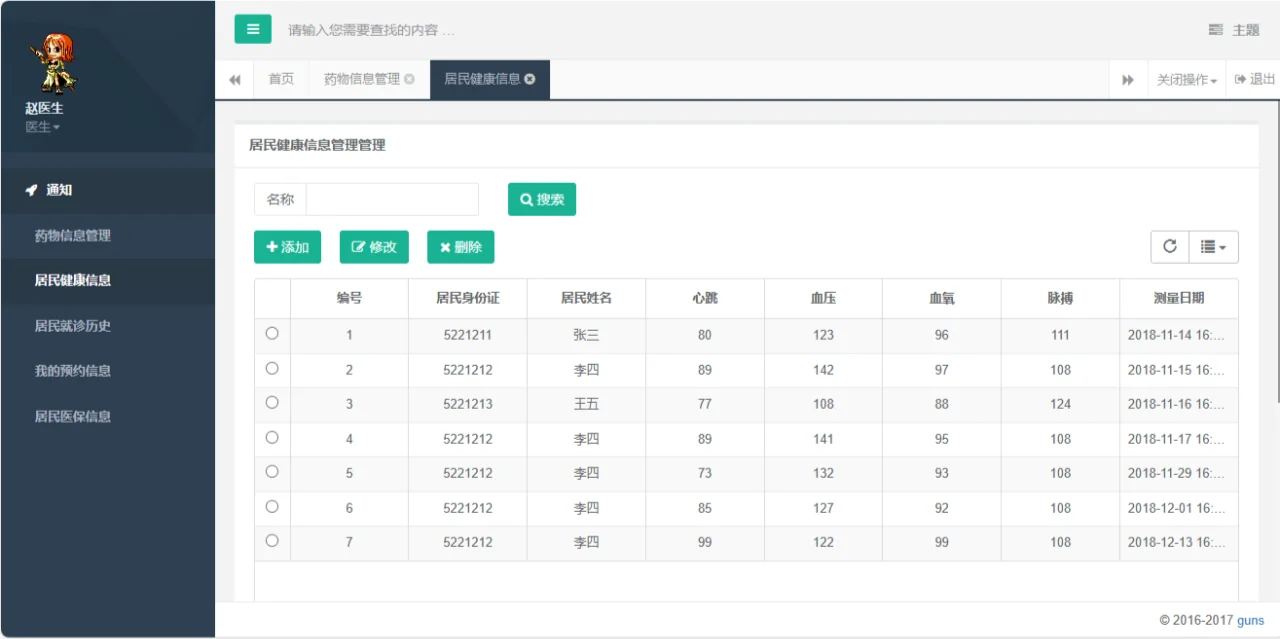The image size is (1280, 639).
Task: Click the green hamburger menu toggle button
Action: coord(253,29)
